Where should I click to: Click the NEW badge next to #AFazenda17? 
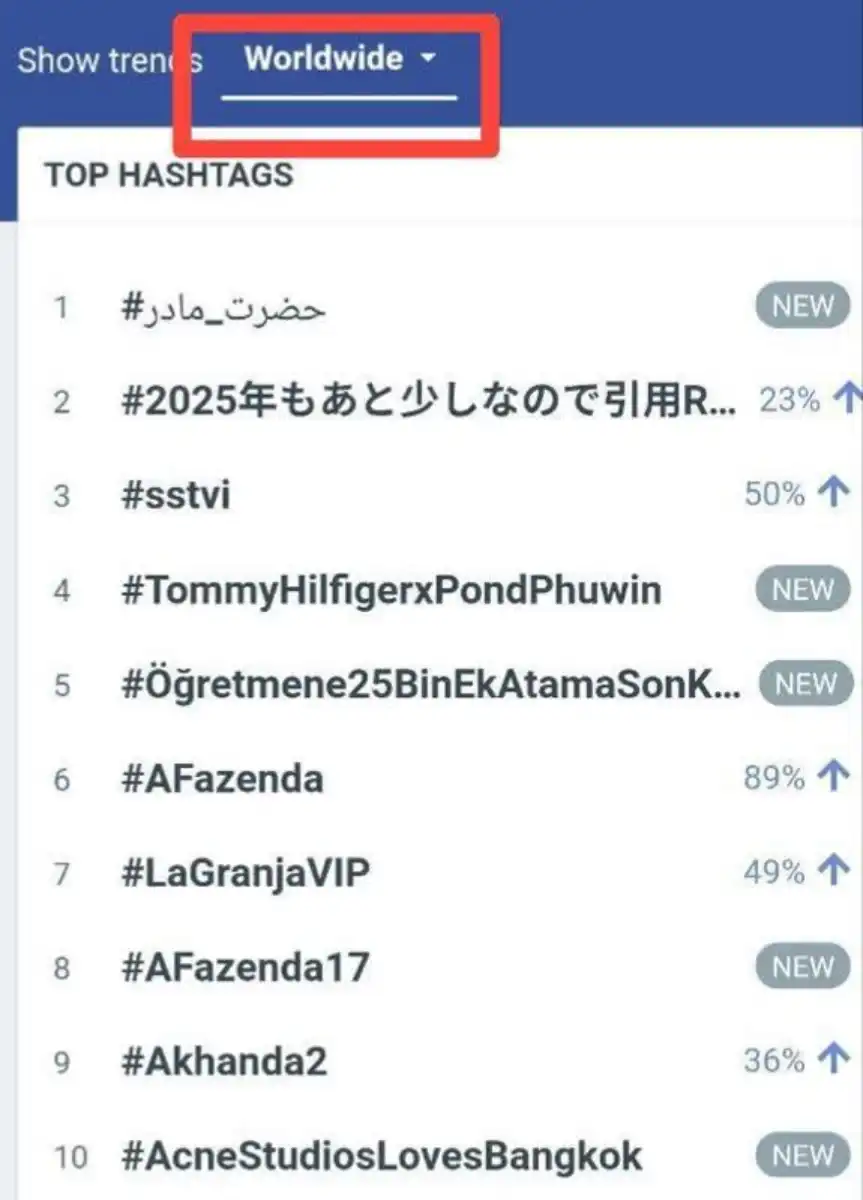[x=803, y=967]
